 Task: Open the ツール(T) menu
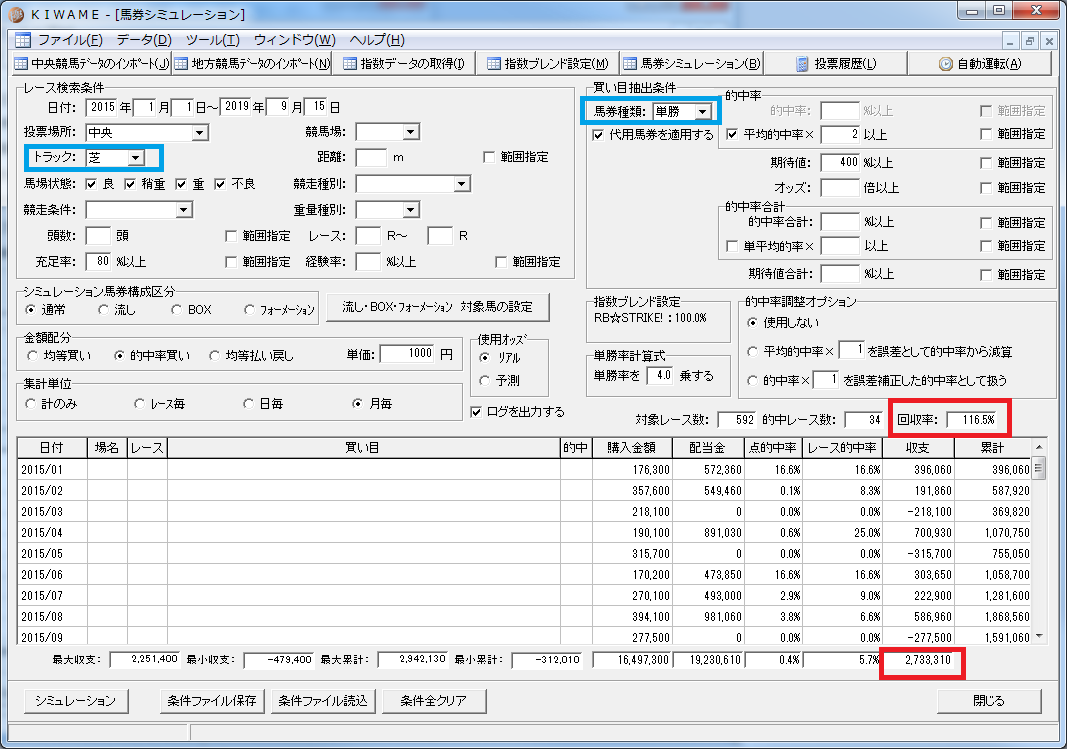[x=212, y=39]
